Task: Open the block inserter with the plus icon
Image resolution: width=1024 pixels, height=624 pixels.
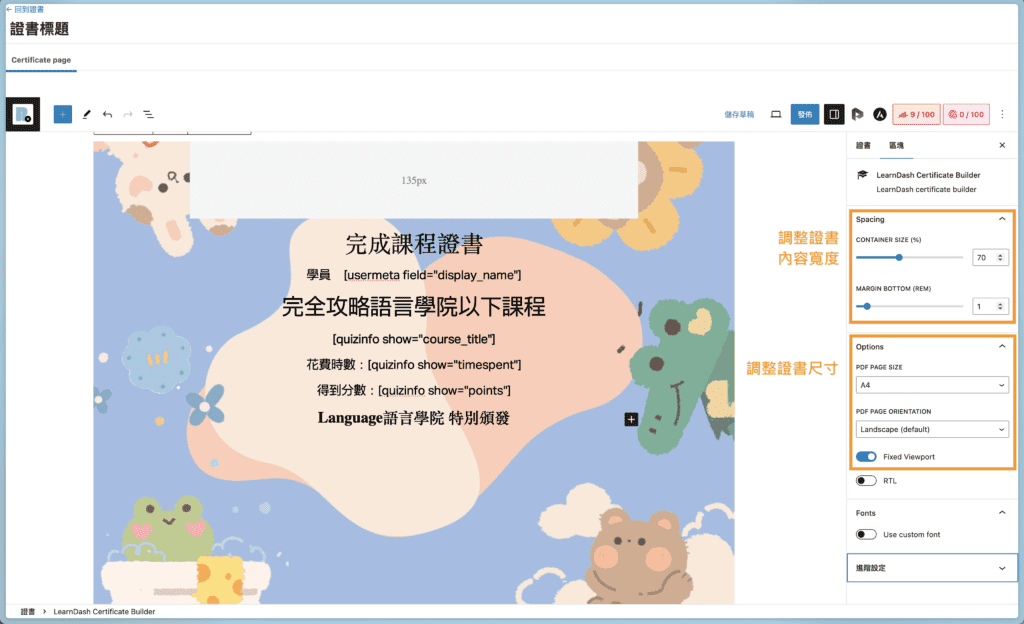Action: (62, 114)
